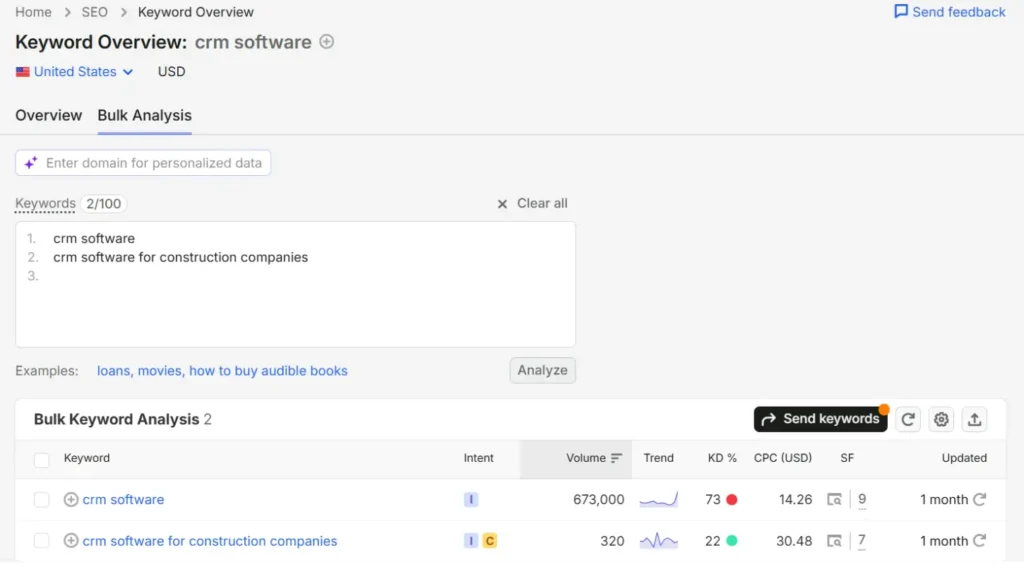Click the CPC (USD) column header
This screenshot has width=1024, height=572.
point(782,458)
